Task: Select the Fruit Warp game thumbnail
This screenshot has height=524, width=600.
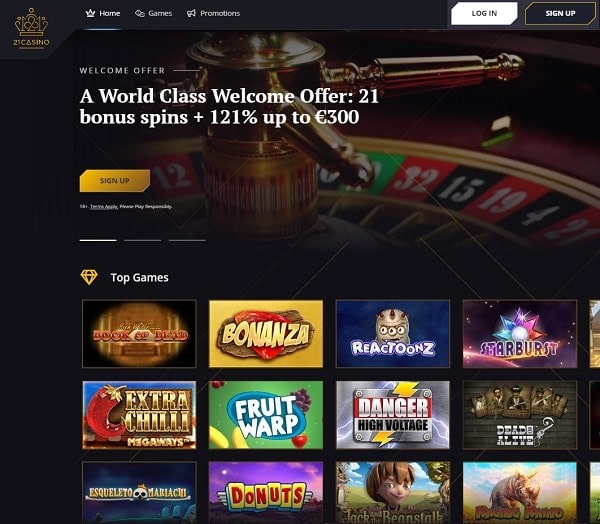Action: click(x=266, y=415)
